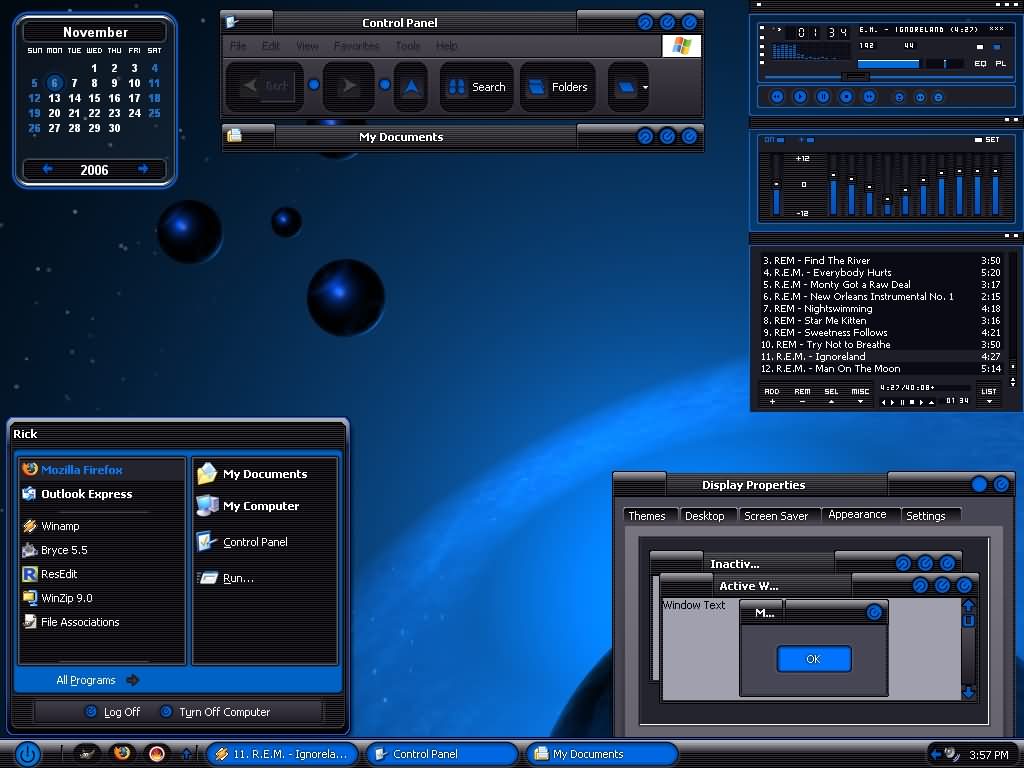1024x768 pixels.
Task: Click the Up folder arrow icon
Action: point(411,86)
